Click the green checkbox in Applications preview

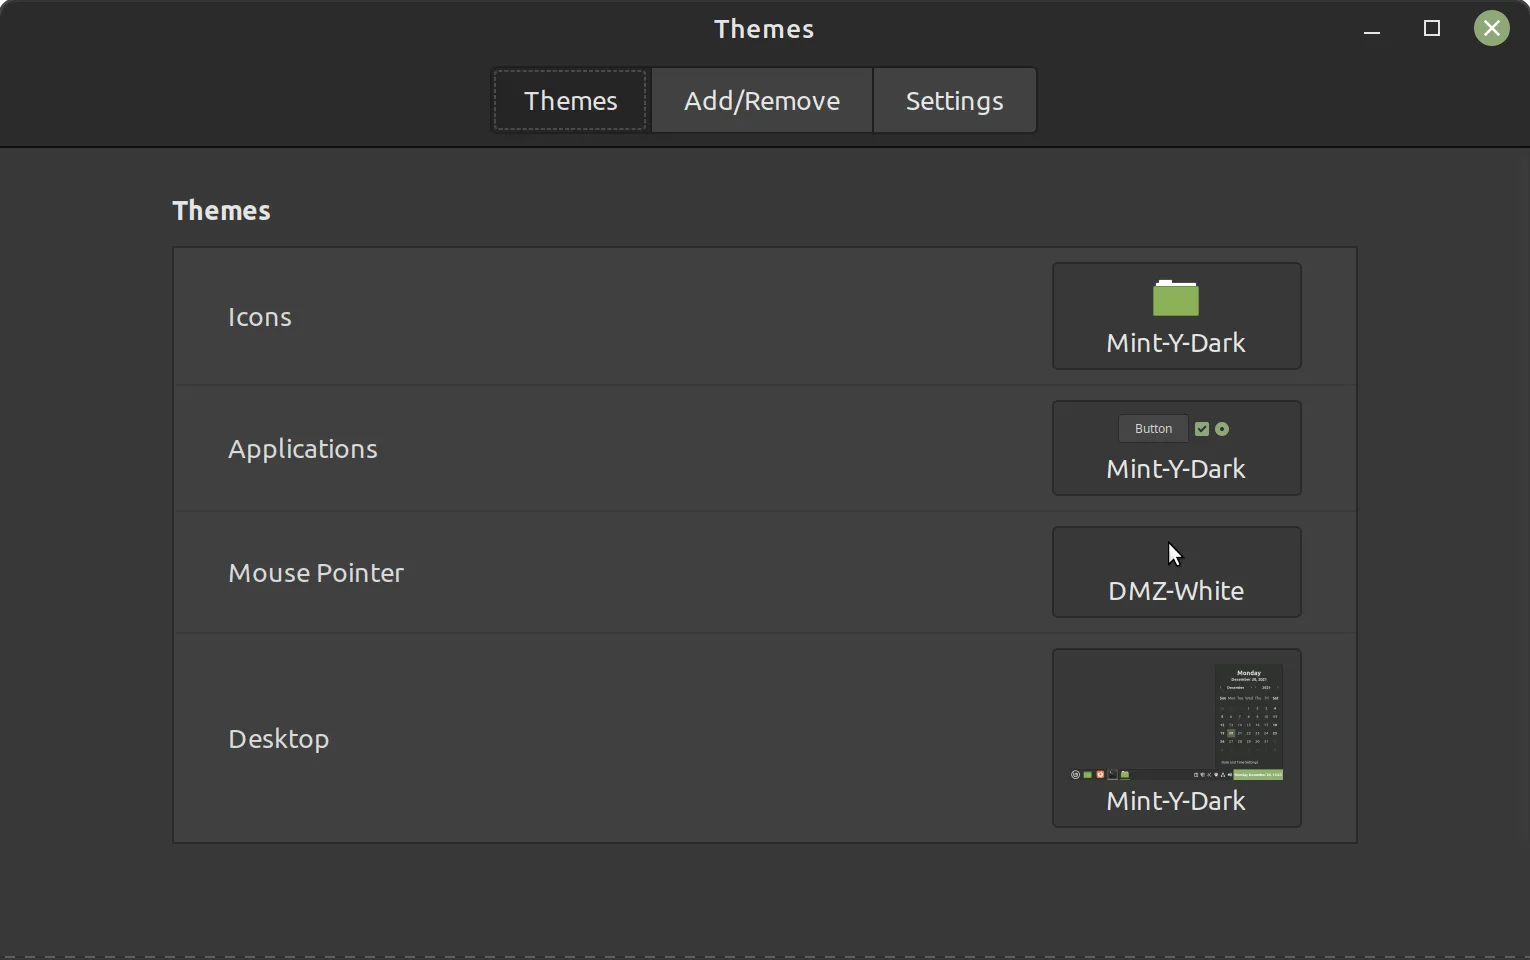point(1202,429)
